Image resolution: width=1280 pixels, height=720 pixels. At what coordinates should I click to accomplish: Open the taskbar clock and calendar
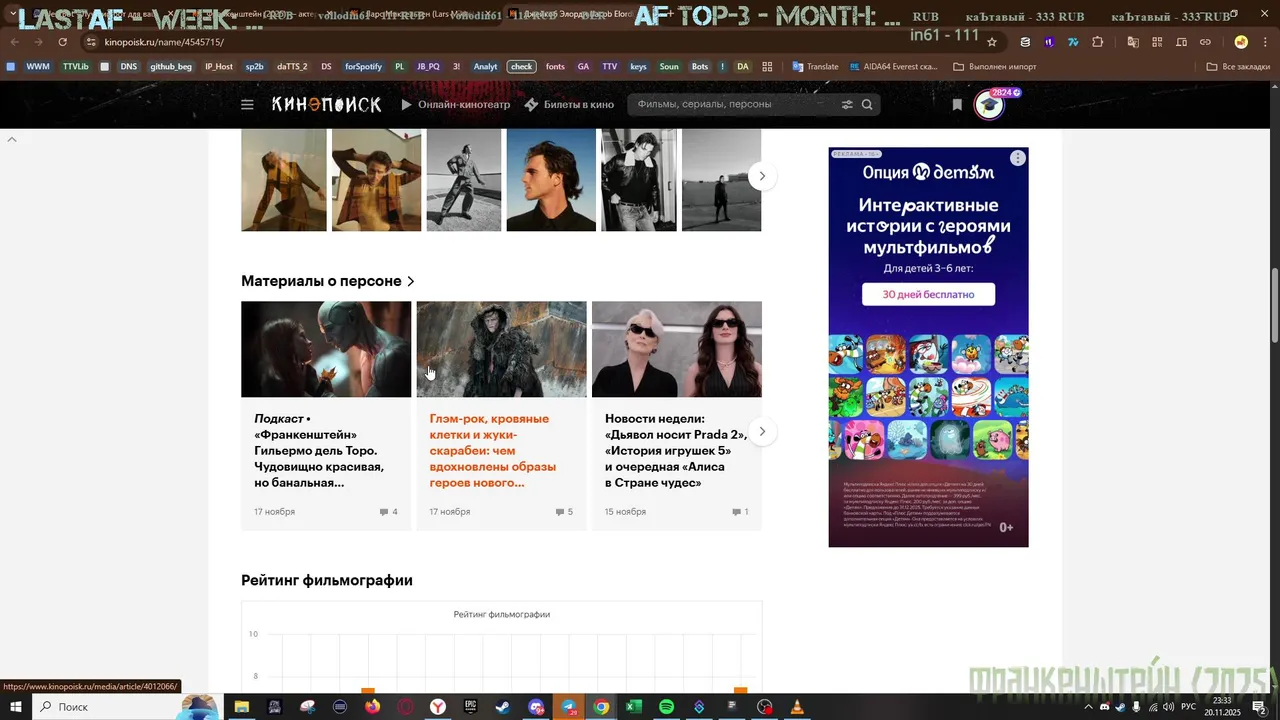(1223, 707)
